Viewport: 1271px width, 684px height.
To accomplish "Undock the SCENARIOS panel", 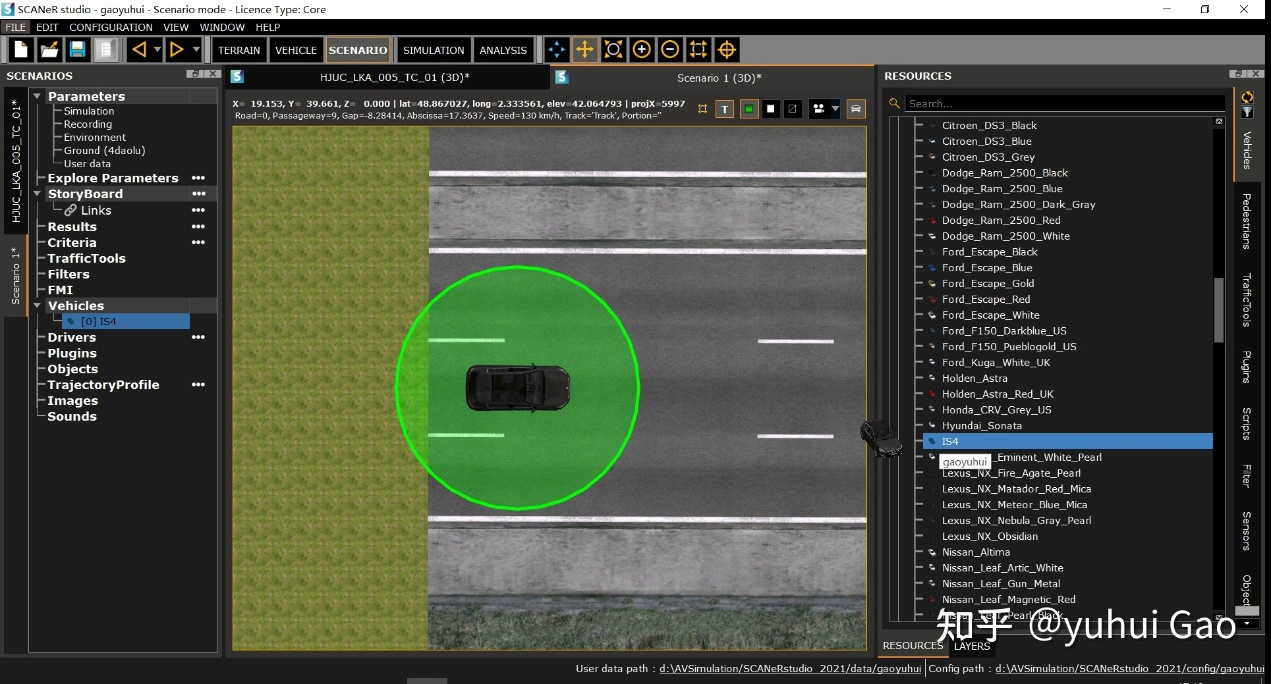I will (193, 75).
